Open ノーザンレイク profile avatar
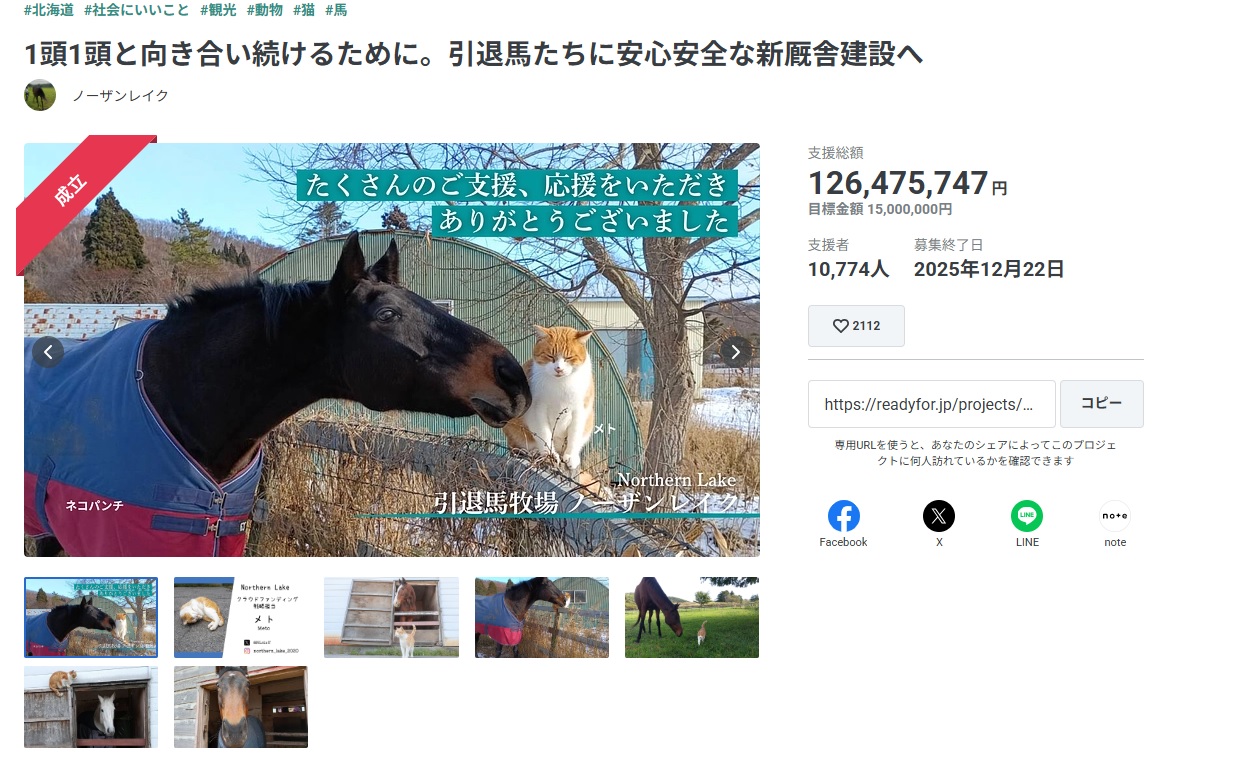The height and width of the screenshot is (758, 1249). tap(40, 95)
